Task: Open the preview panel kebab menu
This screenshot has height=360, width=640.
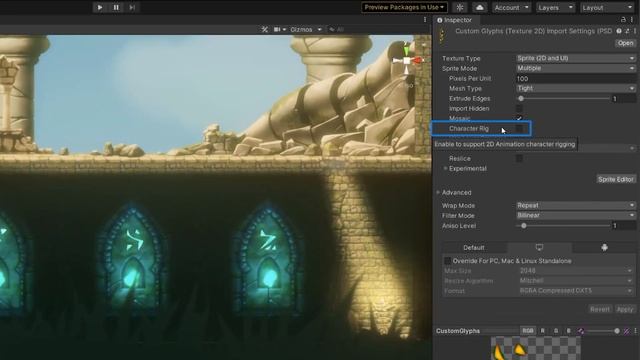Action: [x=635, y=331]
